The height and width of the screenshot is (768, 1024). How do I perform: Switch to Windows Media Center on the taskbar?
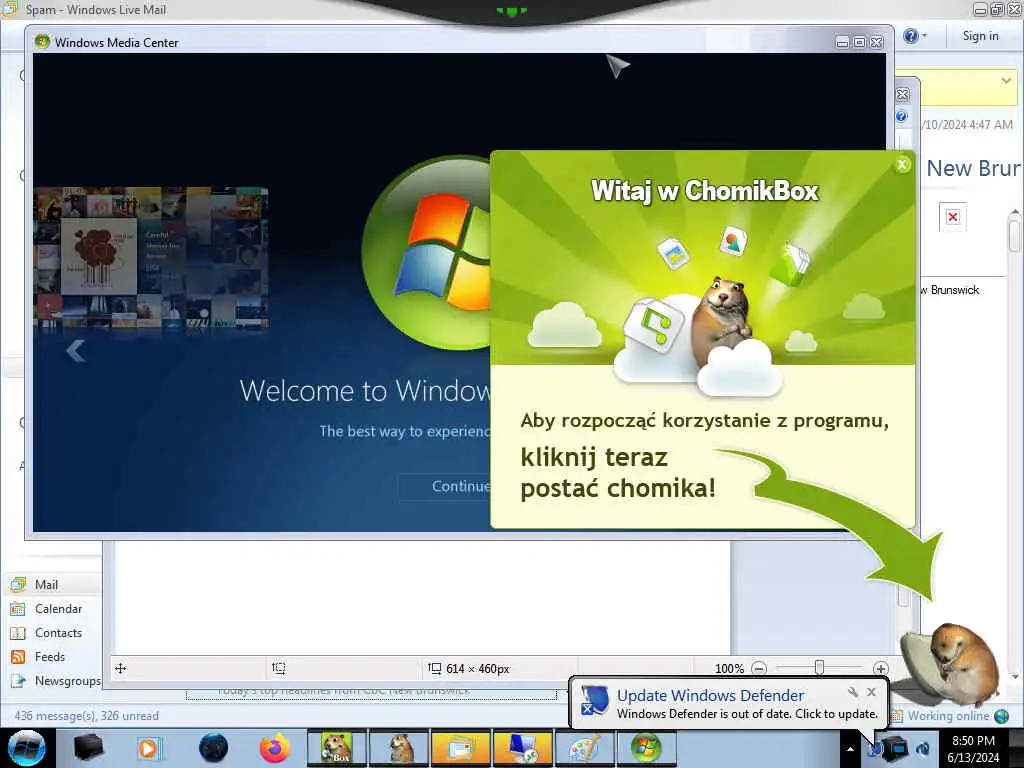pos(647,748)
